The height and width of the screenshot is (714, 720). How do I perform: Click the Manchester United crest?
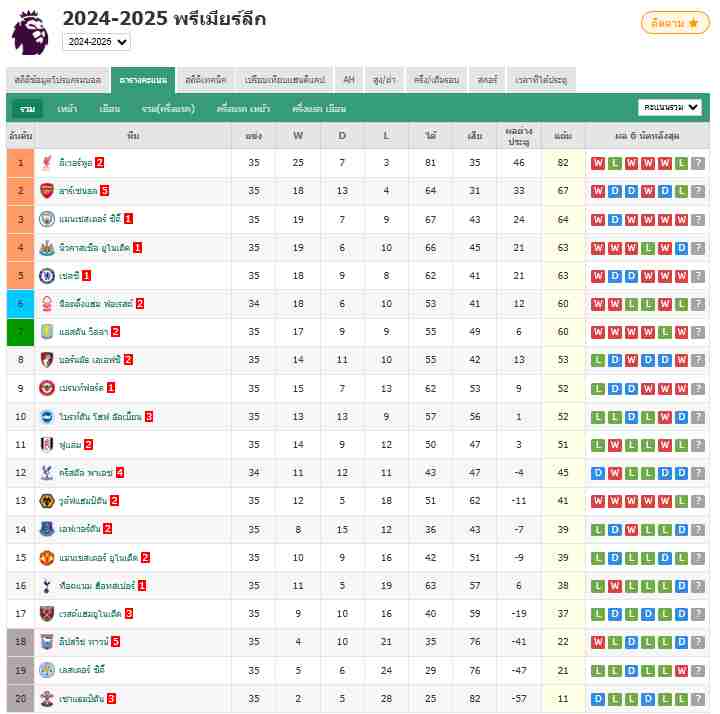pyautogui.click(x=46, y=557)
